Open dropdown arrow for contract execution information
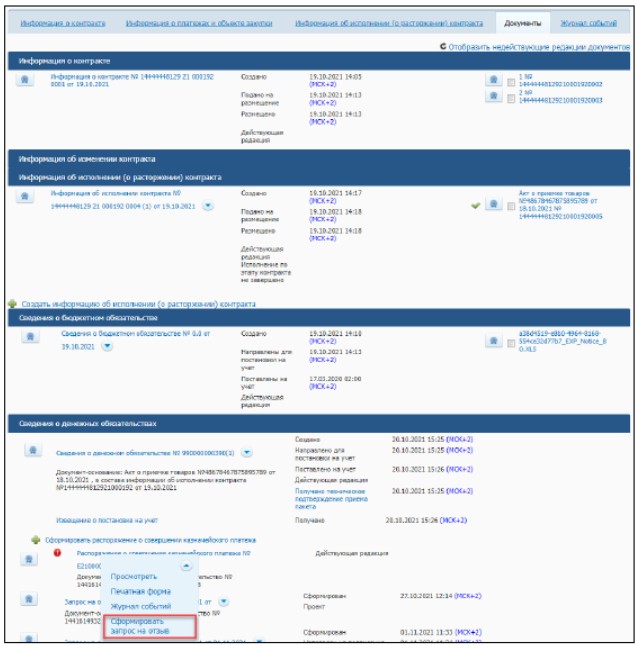 click(208, 206)
